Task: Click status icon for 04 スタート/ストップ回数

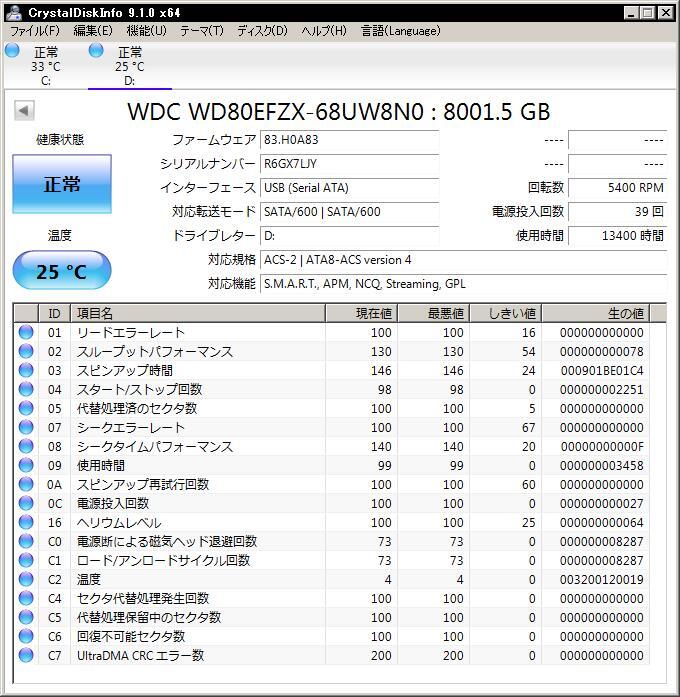Action: tap(26, 389)
